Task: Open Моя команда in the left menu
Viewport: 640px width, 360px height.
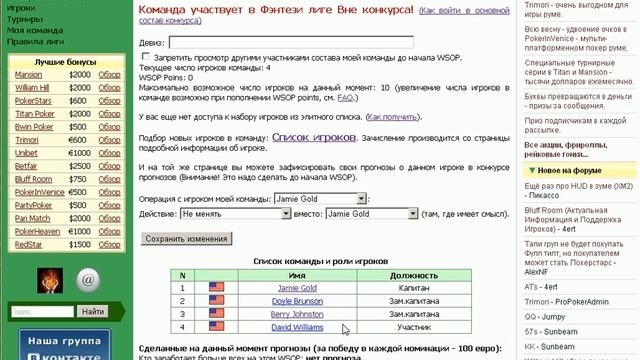Action: 35,30
